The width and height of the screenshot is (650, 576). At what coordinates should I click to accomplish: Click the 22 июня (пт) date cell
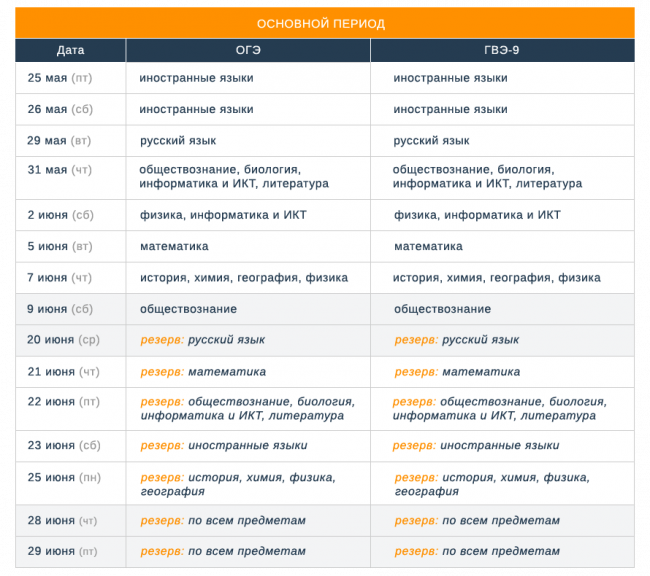pyautogui.click(x=64, y=402)
